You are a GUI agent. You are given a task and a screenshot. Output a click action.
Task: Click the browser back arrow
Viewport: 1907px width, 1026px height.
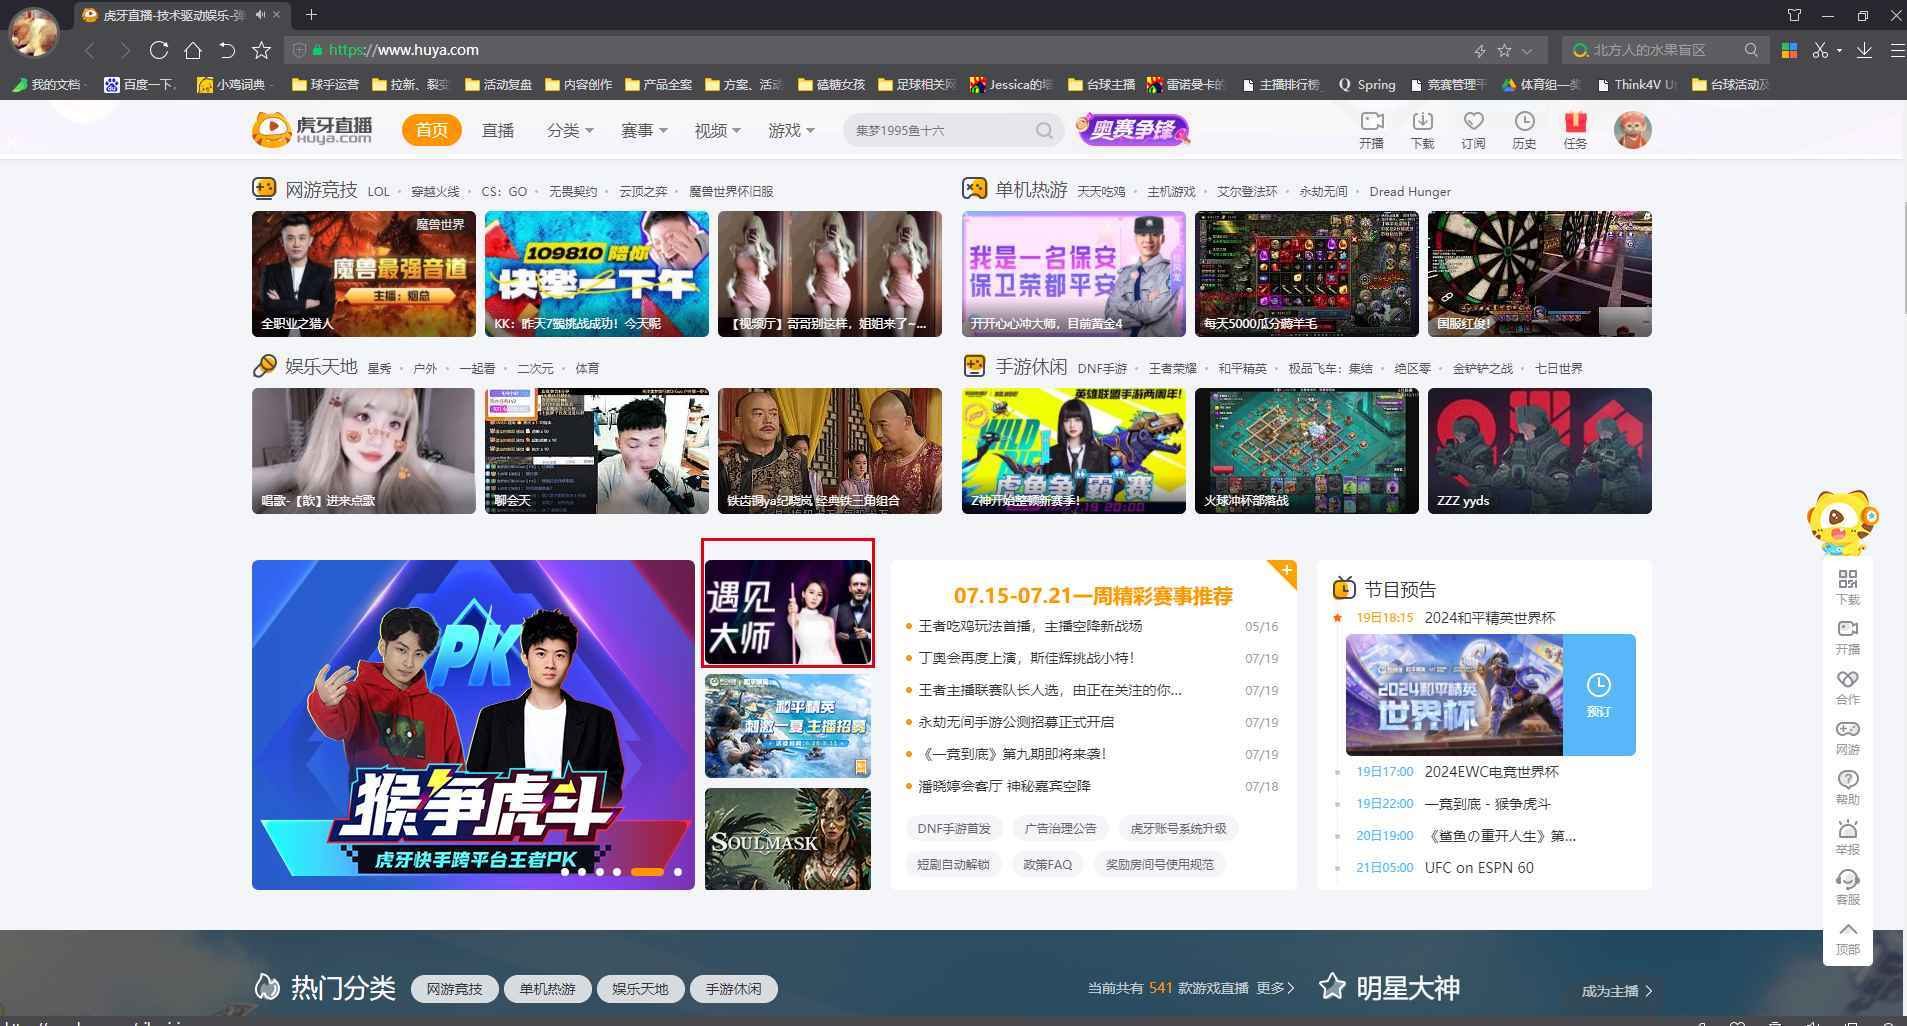[x=90, y=50]
